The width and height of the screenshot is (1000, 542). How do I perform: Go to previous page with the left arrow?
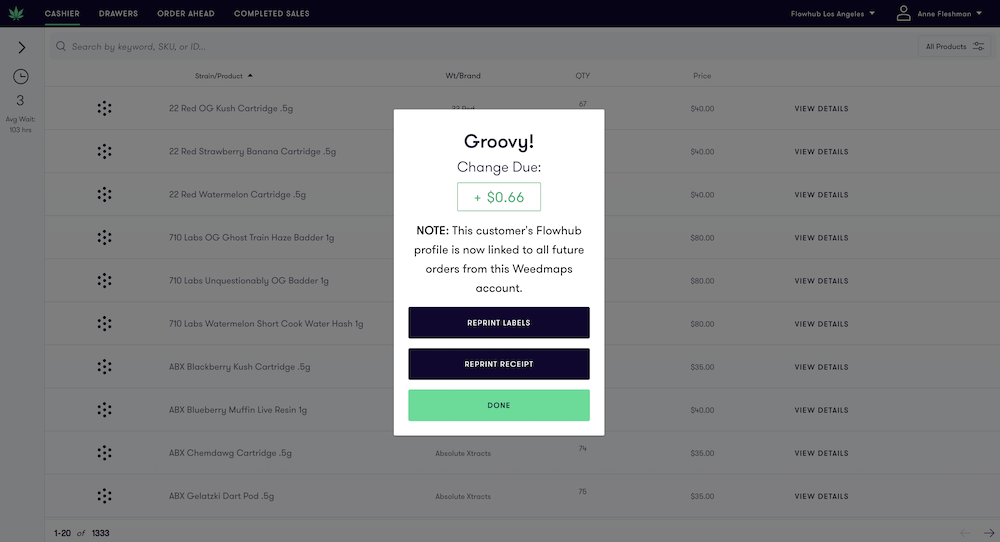[x=965, y=533]
